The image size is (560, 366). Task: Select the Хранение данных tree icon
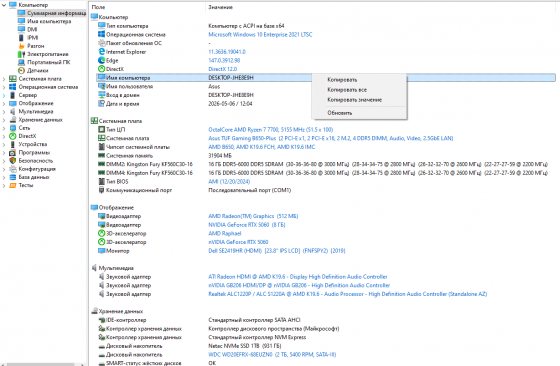click(12, 120)
